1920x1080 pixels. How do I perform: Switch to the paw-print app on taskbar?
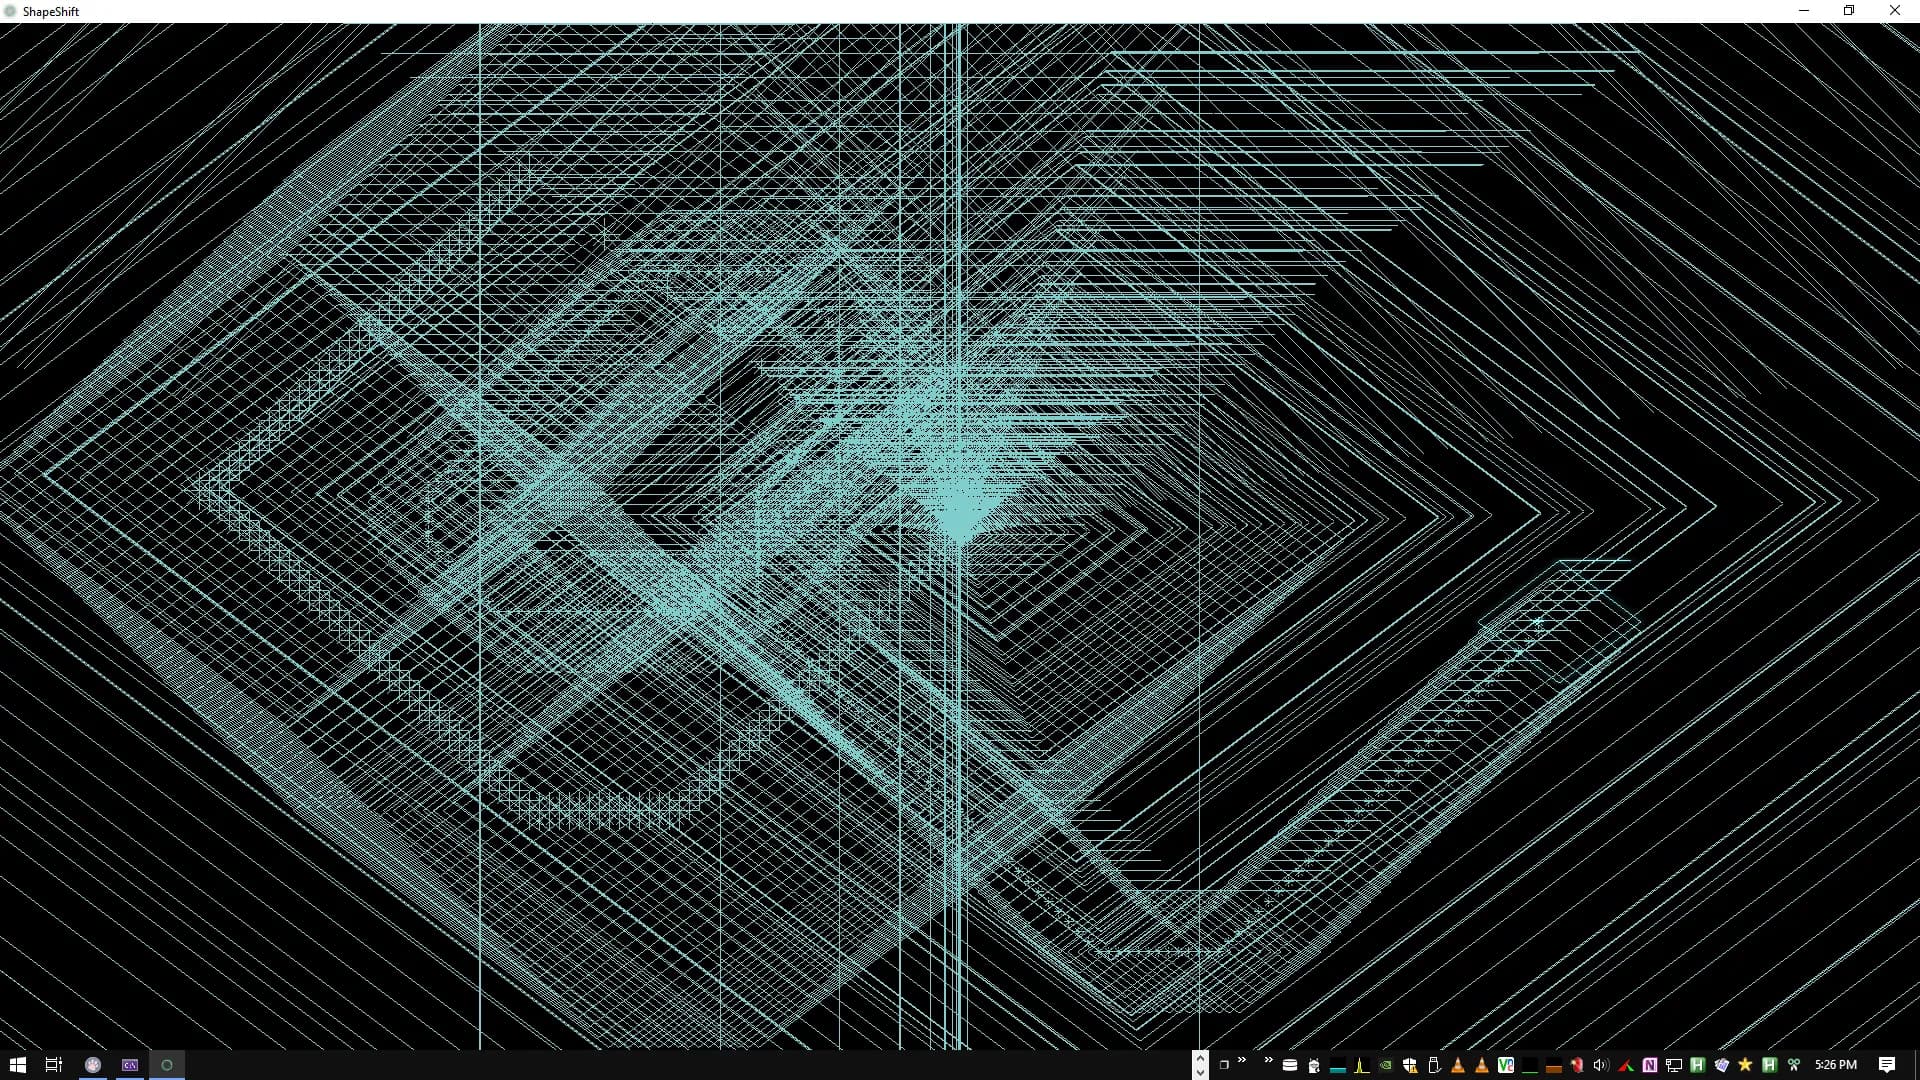(x=93, y=1065)
